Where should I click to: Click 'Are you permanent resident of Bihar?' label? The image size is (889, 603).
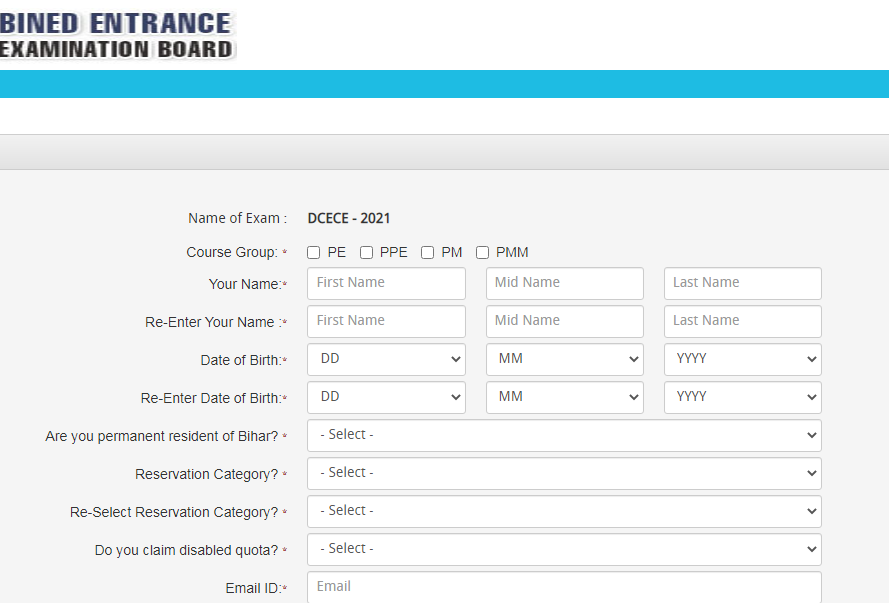point(162,436)
